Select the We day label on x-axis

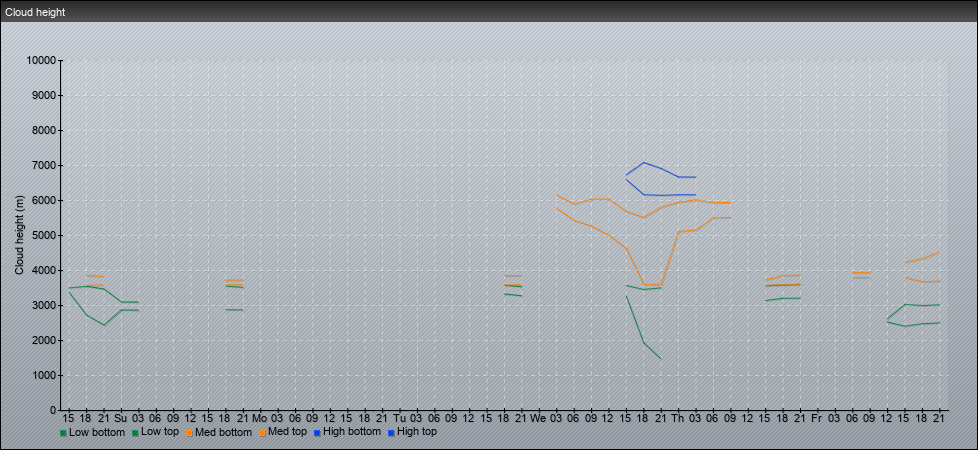(x=538, y=418)
